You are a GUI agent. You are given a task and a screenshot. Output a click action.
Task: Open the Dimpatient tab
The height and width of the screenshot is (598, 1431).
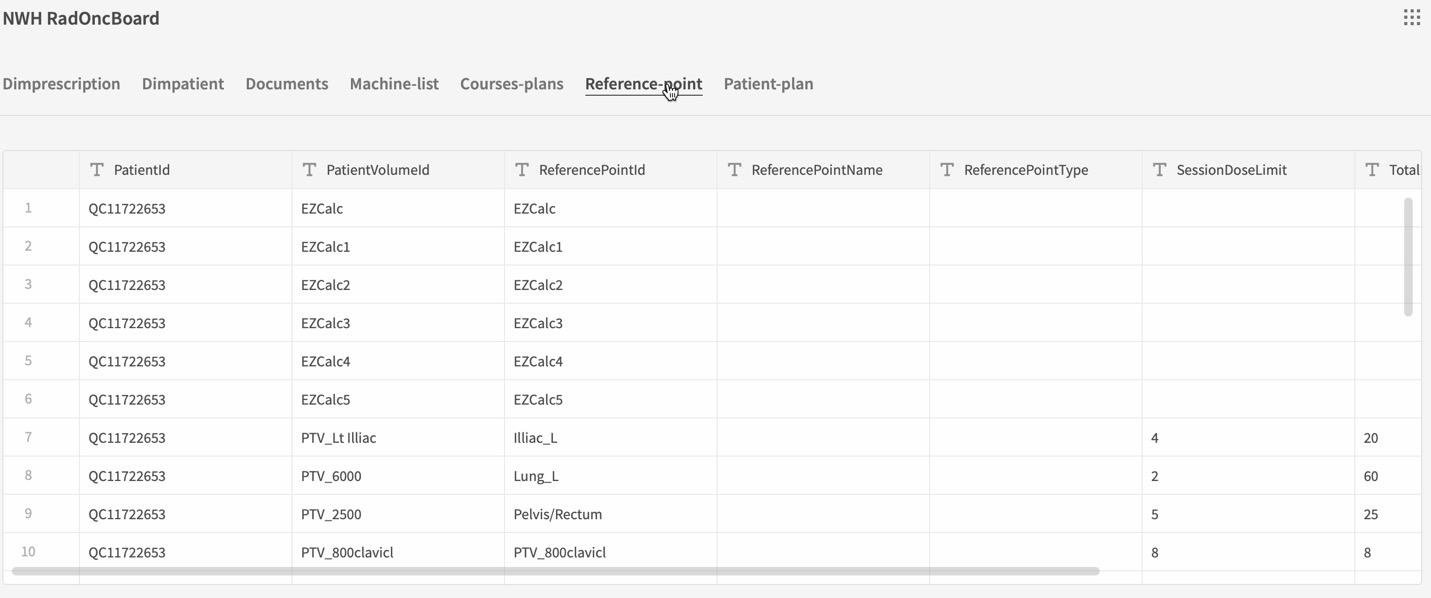[183, 84]
